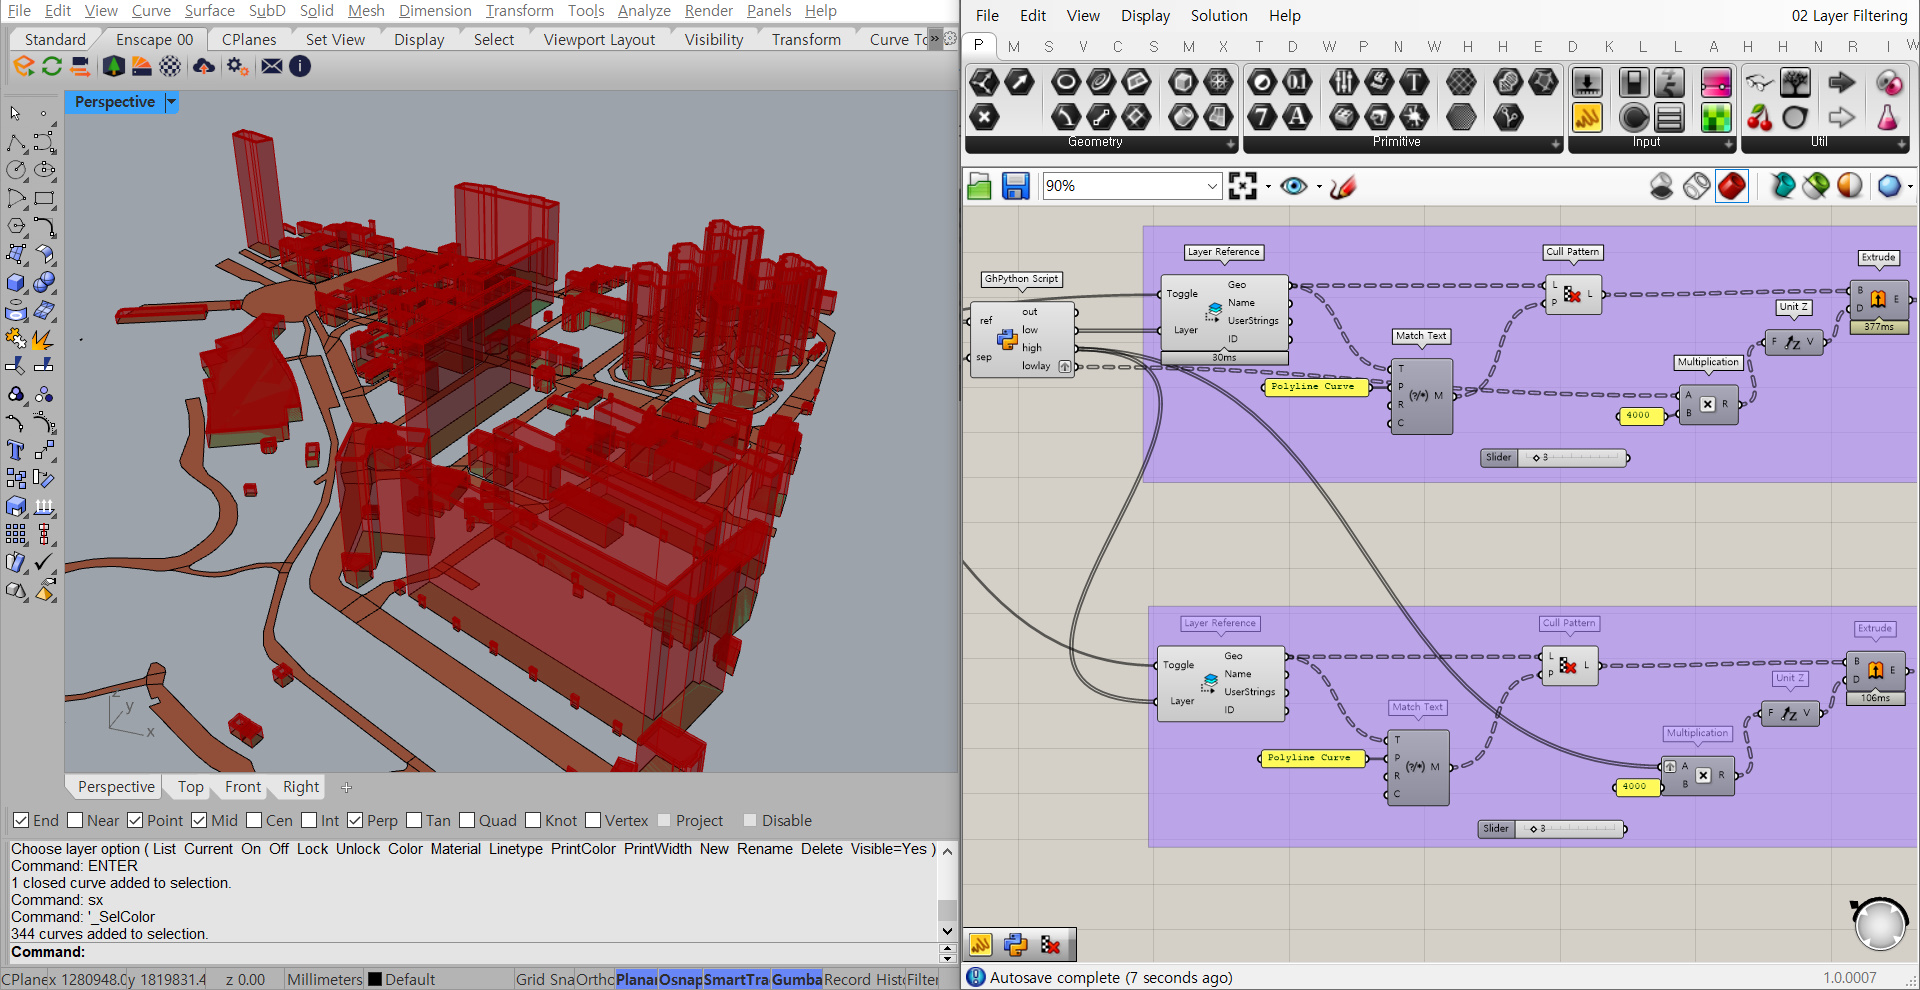The height and width of the screenshot is (990, 1920).
Task: Open Enscape about info icon
Action: [x=299, y=66]
